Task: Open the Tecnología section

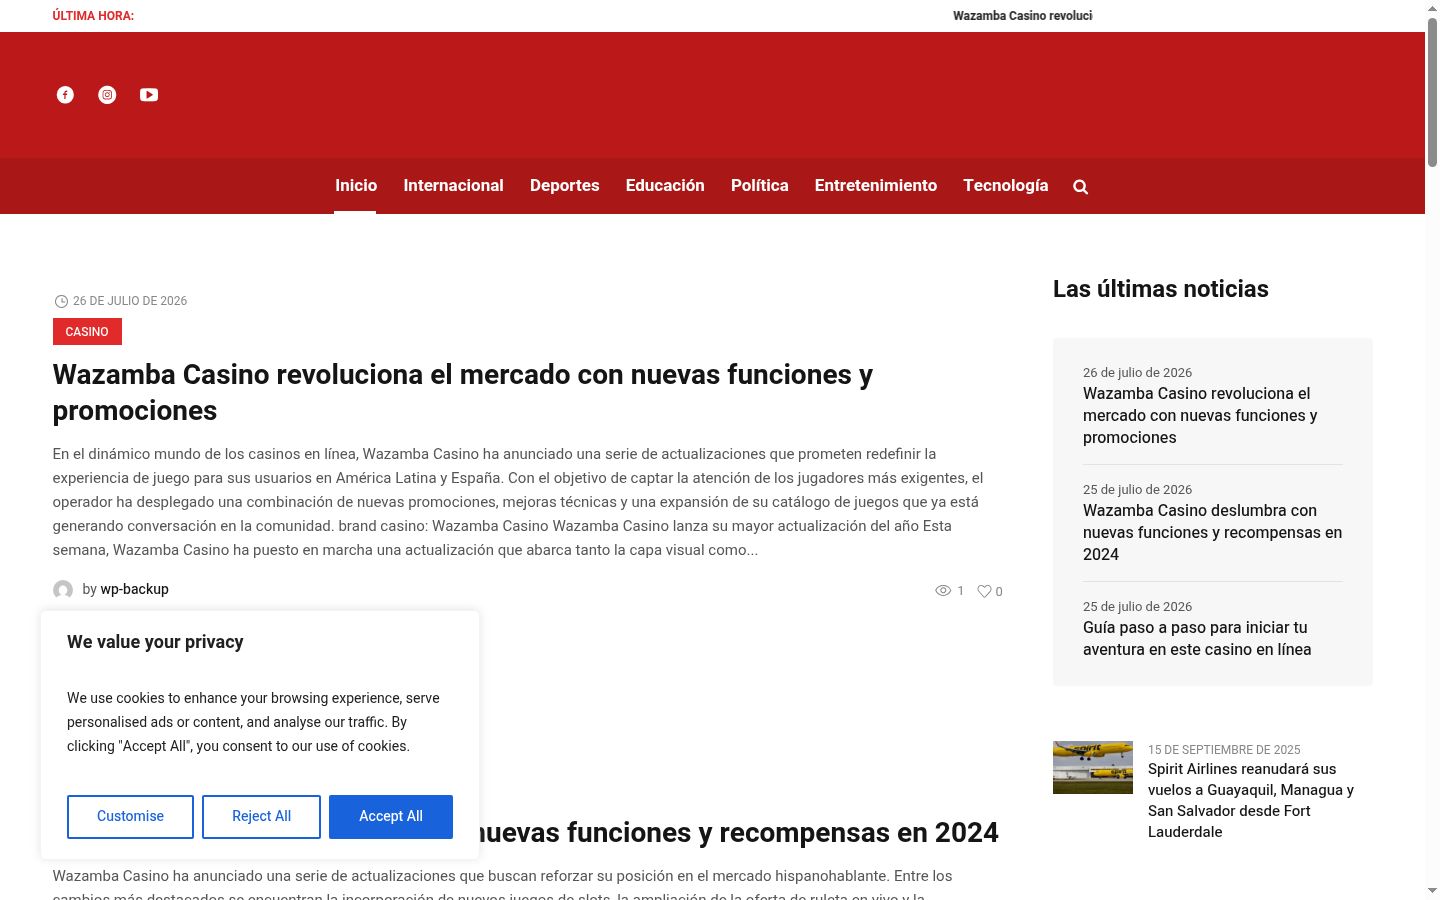Action: (x=1006, y=185)
